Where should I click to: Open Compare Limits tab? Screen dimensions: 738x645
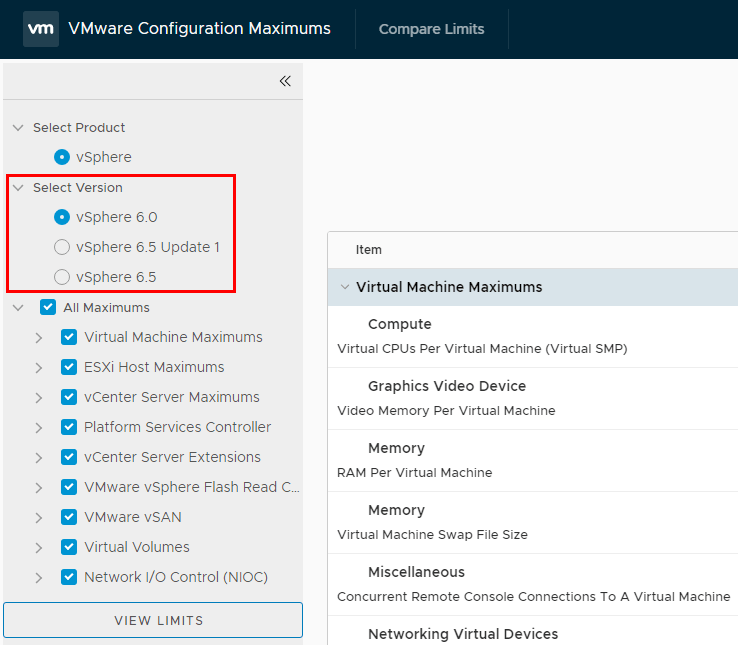(x=431, y=29)
